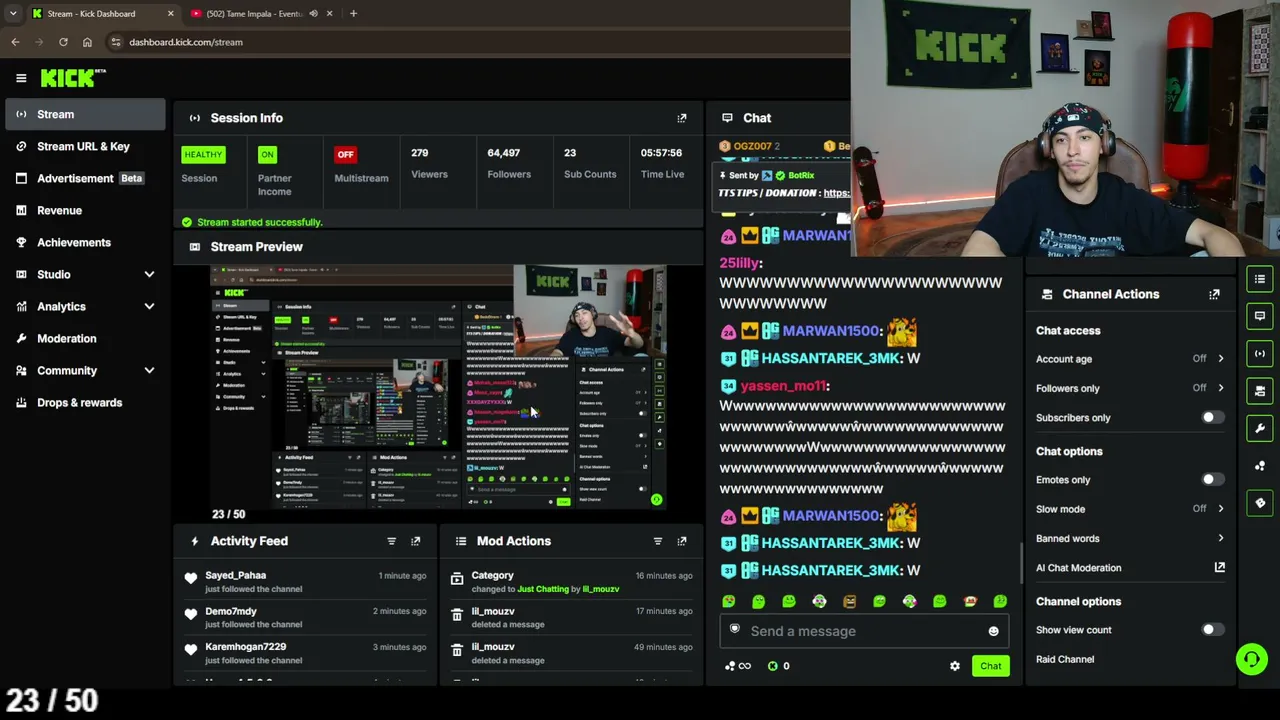The width and height of the screenshot is (1280, 720).
Task: Toggle the channel actions icon in the right rail
Action: pyautogui.click(x=1260, y=391)
